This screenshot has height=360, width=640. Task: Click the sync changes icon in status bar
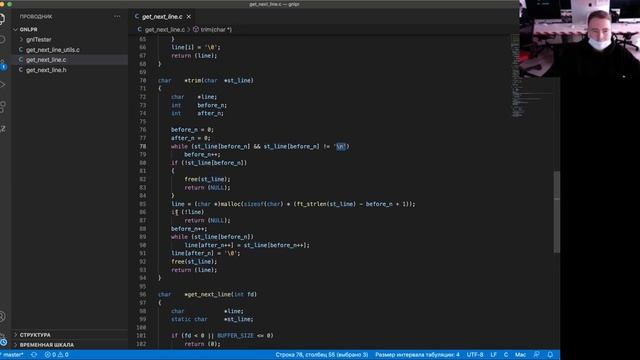pyautogui.click(x=34, y=355)
